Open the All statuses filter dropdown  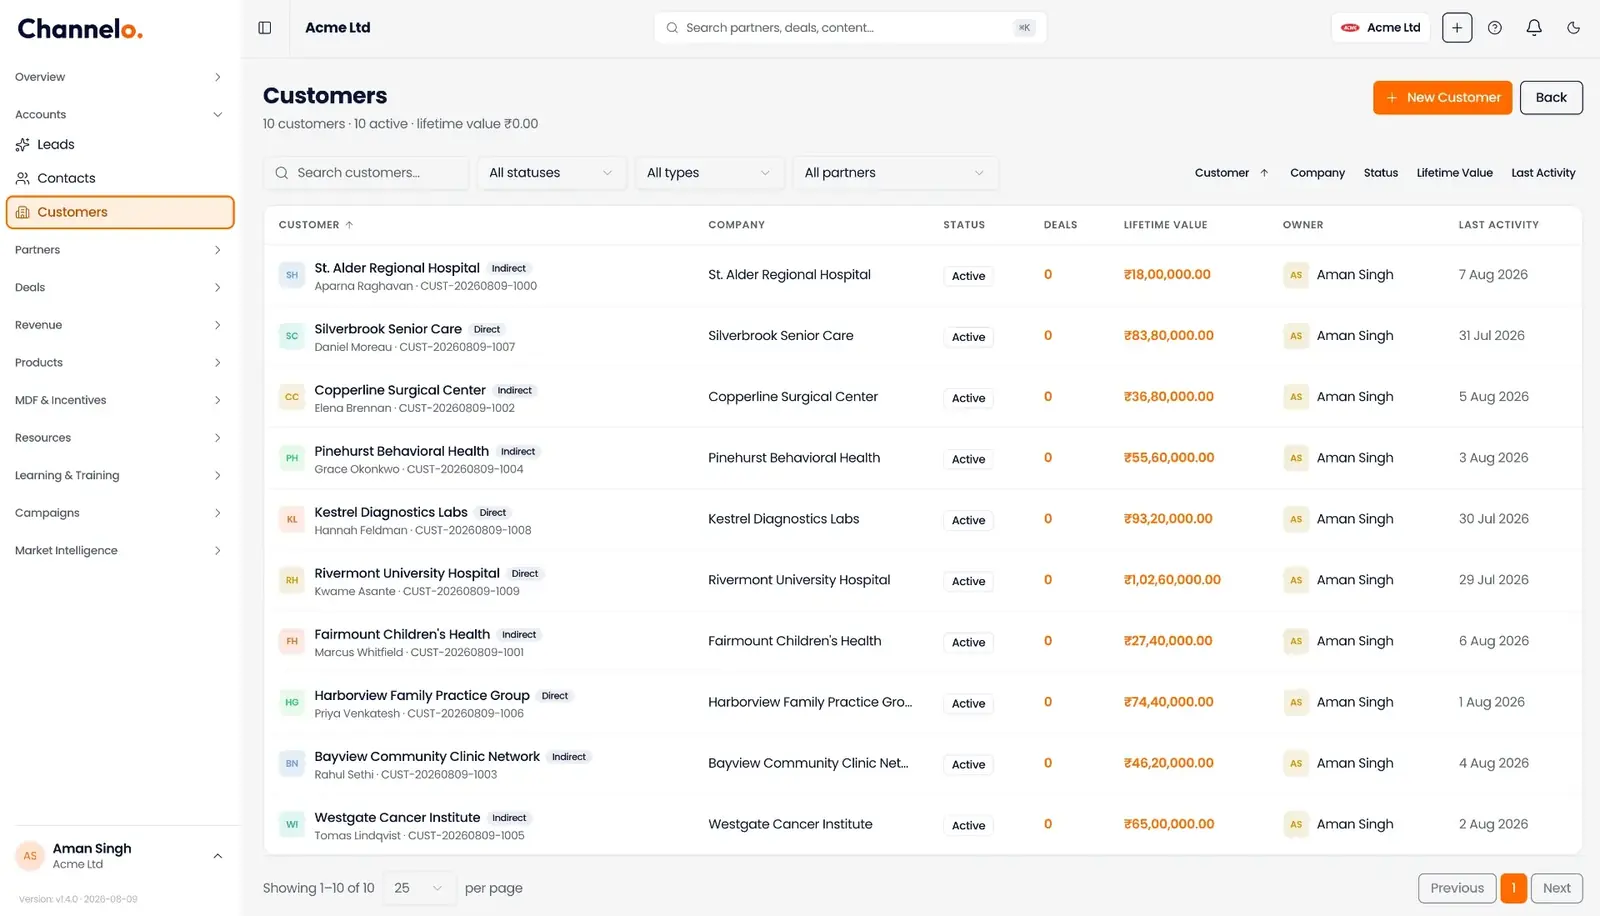pos(551,173)
